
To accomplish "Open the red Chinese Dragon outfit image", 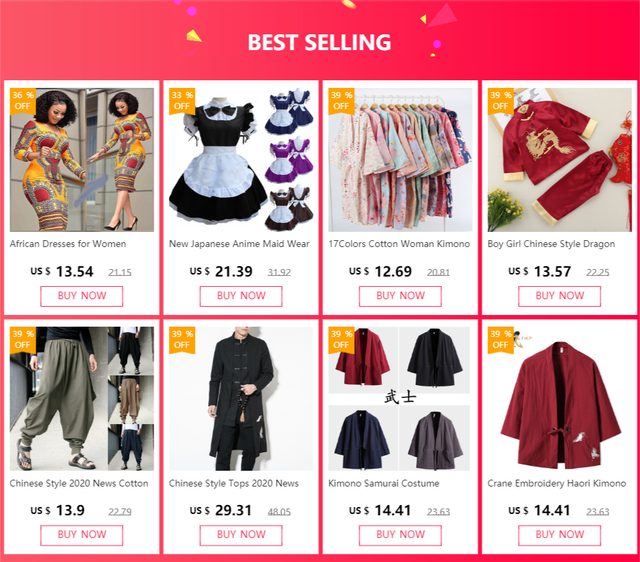I will coord(559,160).
